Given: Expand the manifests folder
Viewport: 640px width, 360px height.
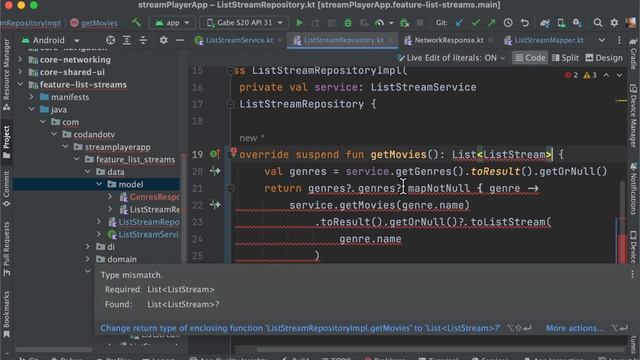Looking at the screenshot, I should click(x=31, y=97).
